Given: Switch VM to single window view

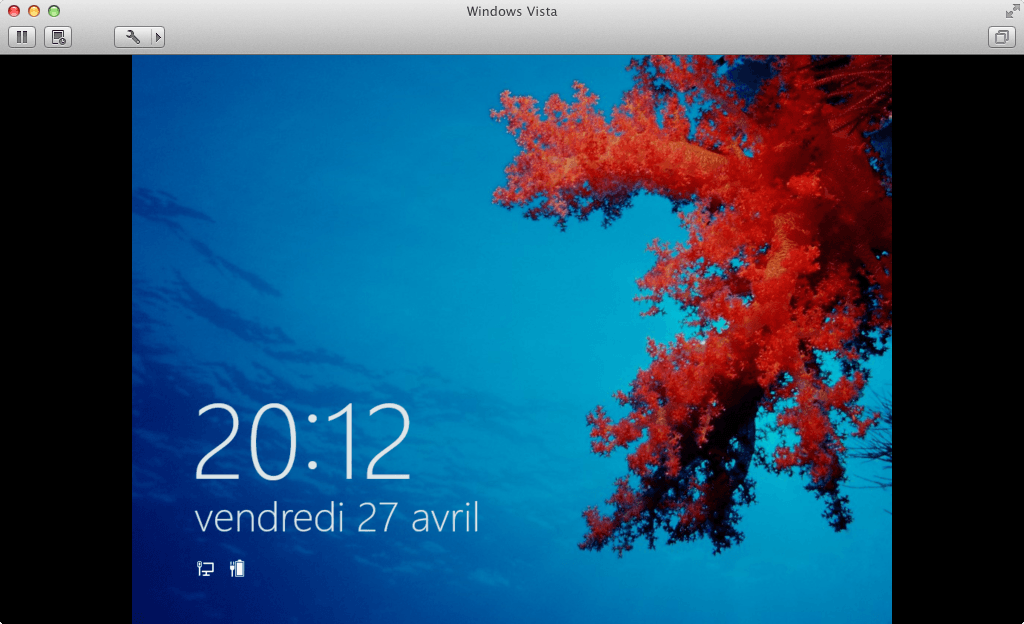Looking at the screenshot, I should [x=1002, y=37].
